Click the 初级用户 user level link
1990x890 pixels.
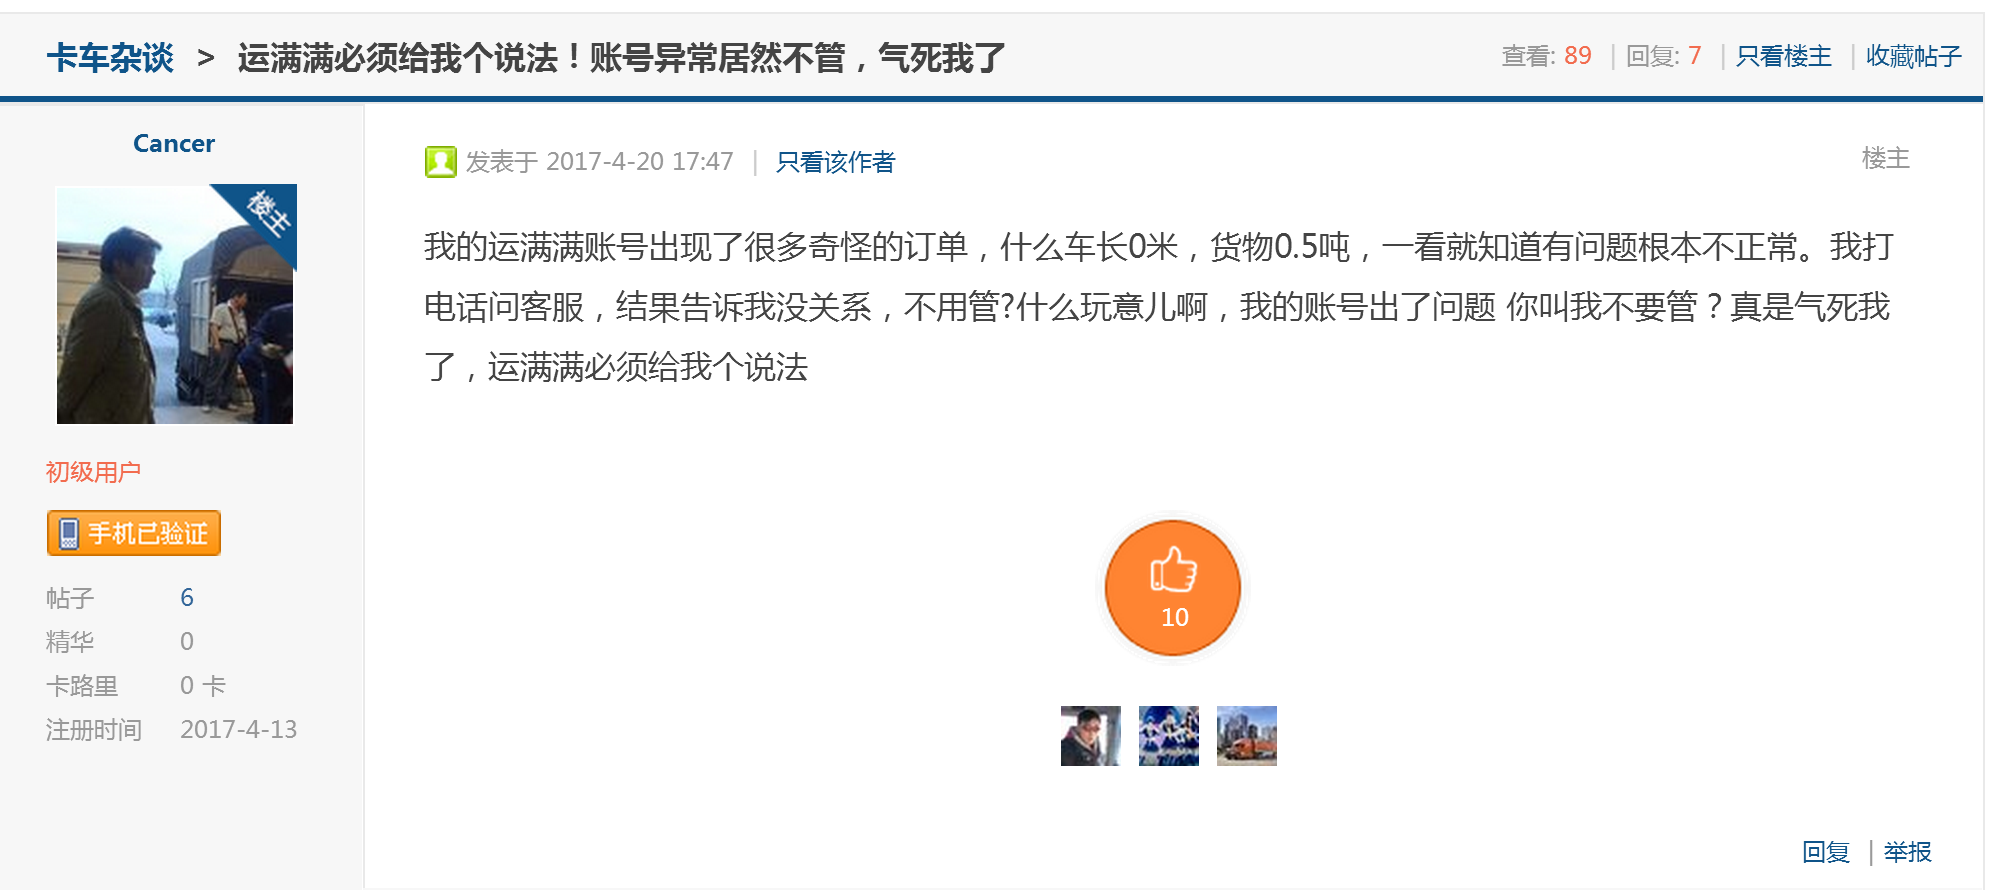coord(93,472)
